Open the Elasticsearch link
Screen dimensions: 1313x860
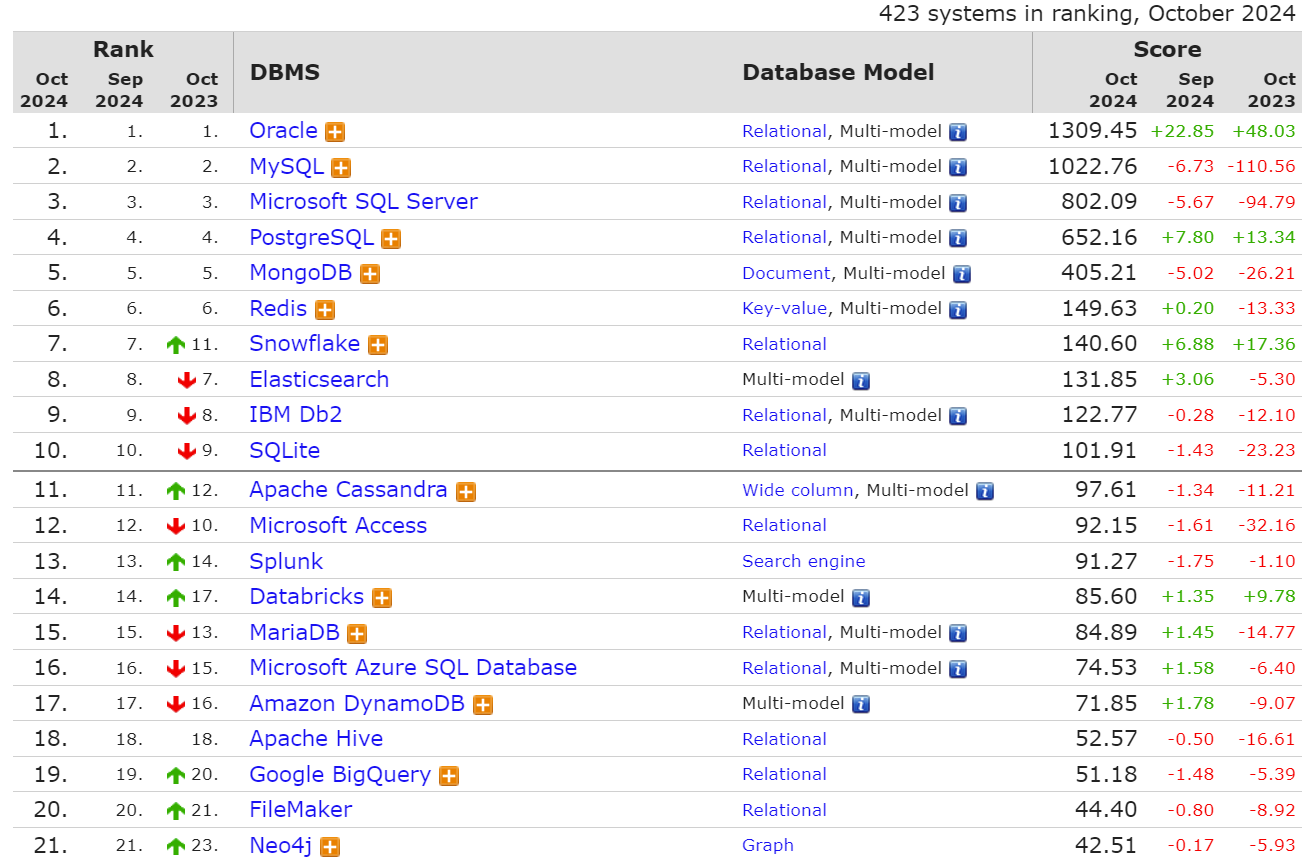[319, 379]
